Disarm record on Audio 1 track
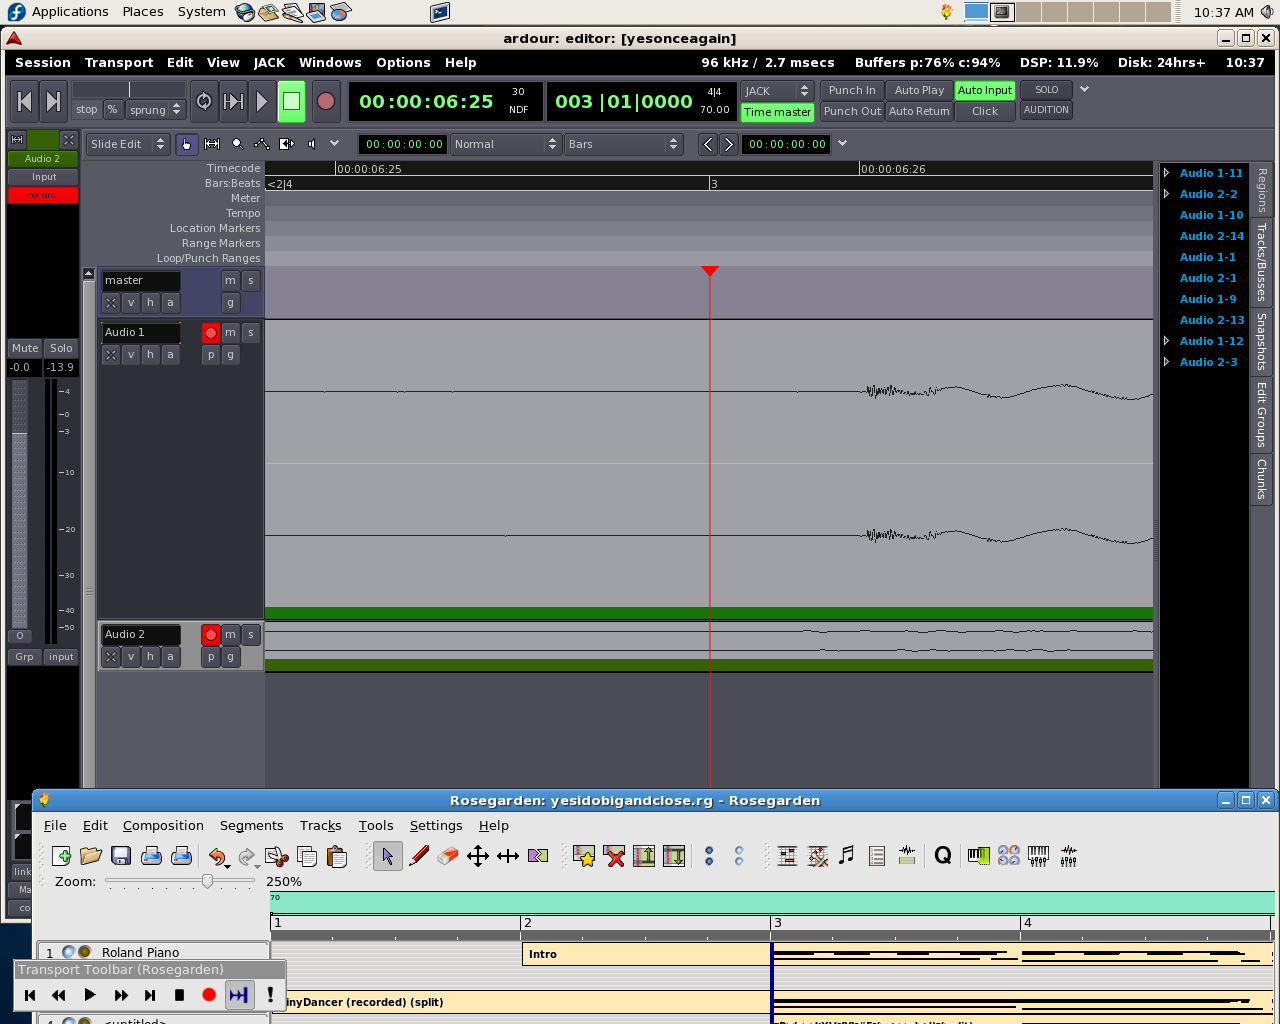 tap(210, 333)
